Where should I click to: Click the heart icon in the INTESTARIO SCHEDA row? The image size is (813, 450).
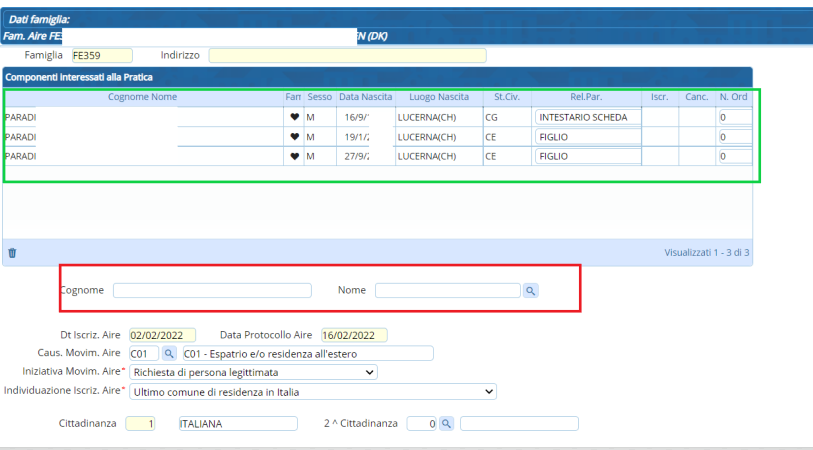point(294,117)
